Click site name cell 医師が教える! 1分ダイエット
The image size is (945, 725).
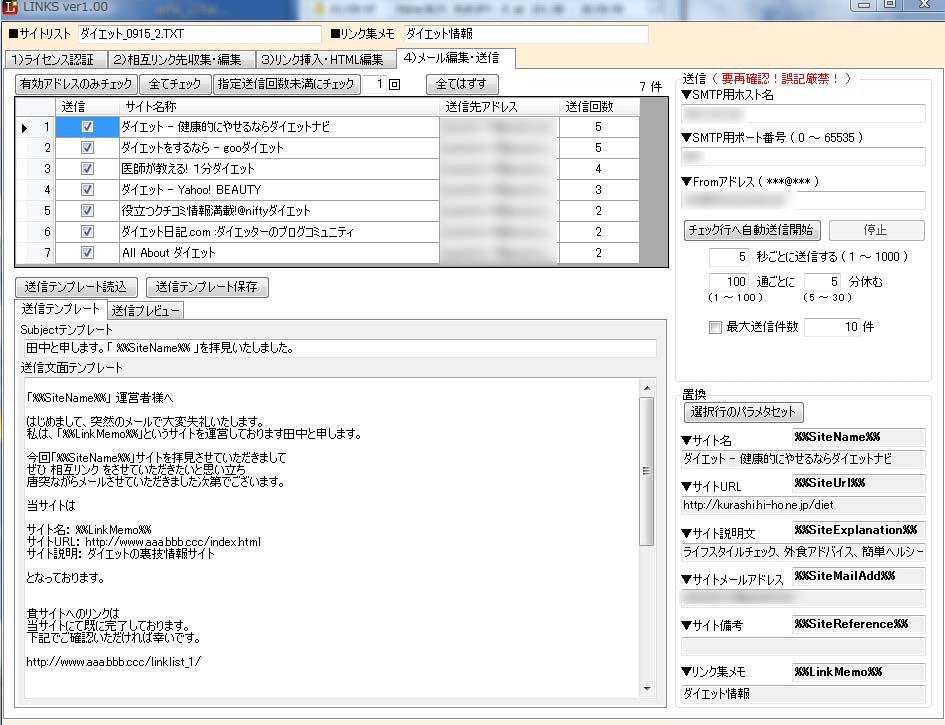pos(279,169)
